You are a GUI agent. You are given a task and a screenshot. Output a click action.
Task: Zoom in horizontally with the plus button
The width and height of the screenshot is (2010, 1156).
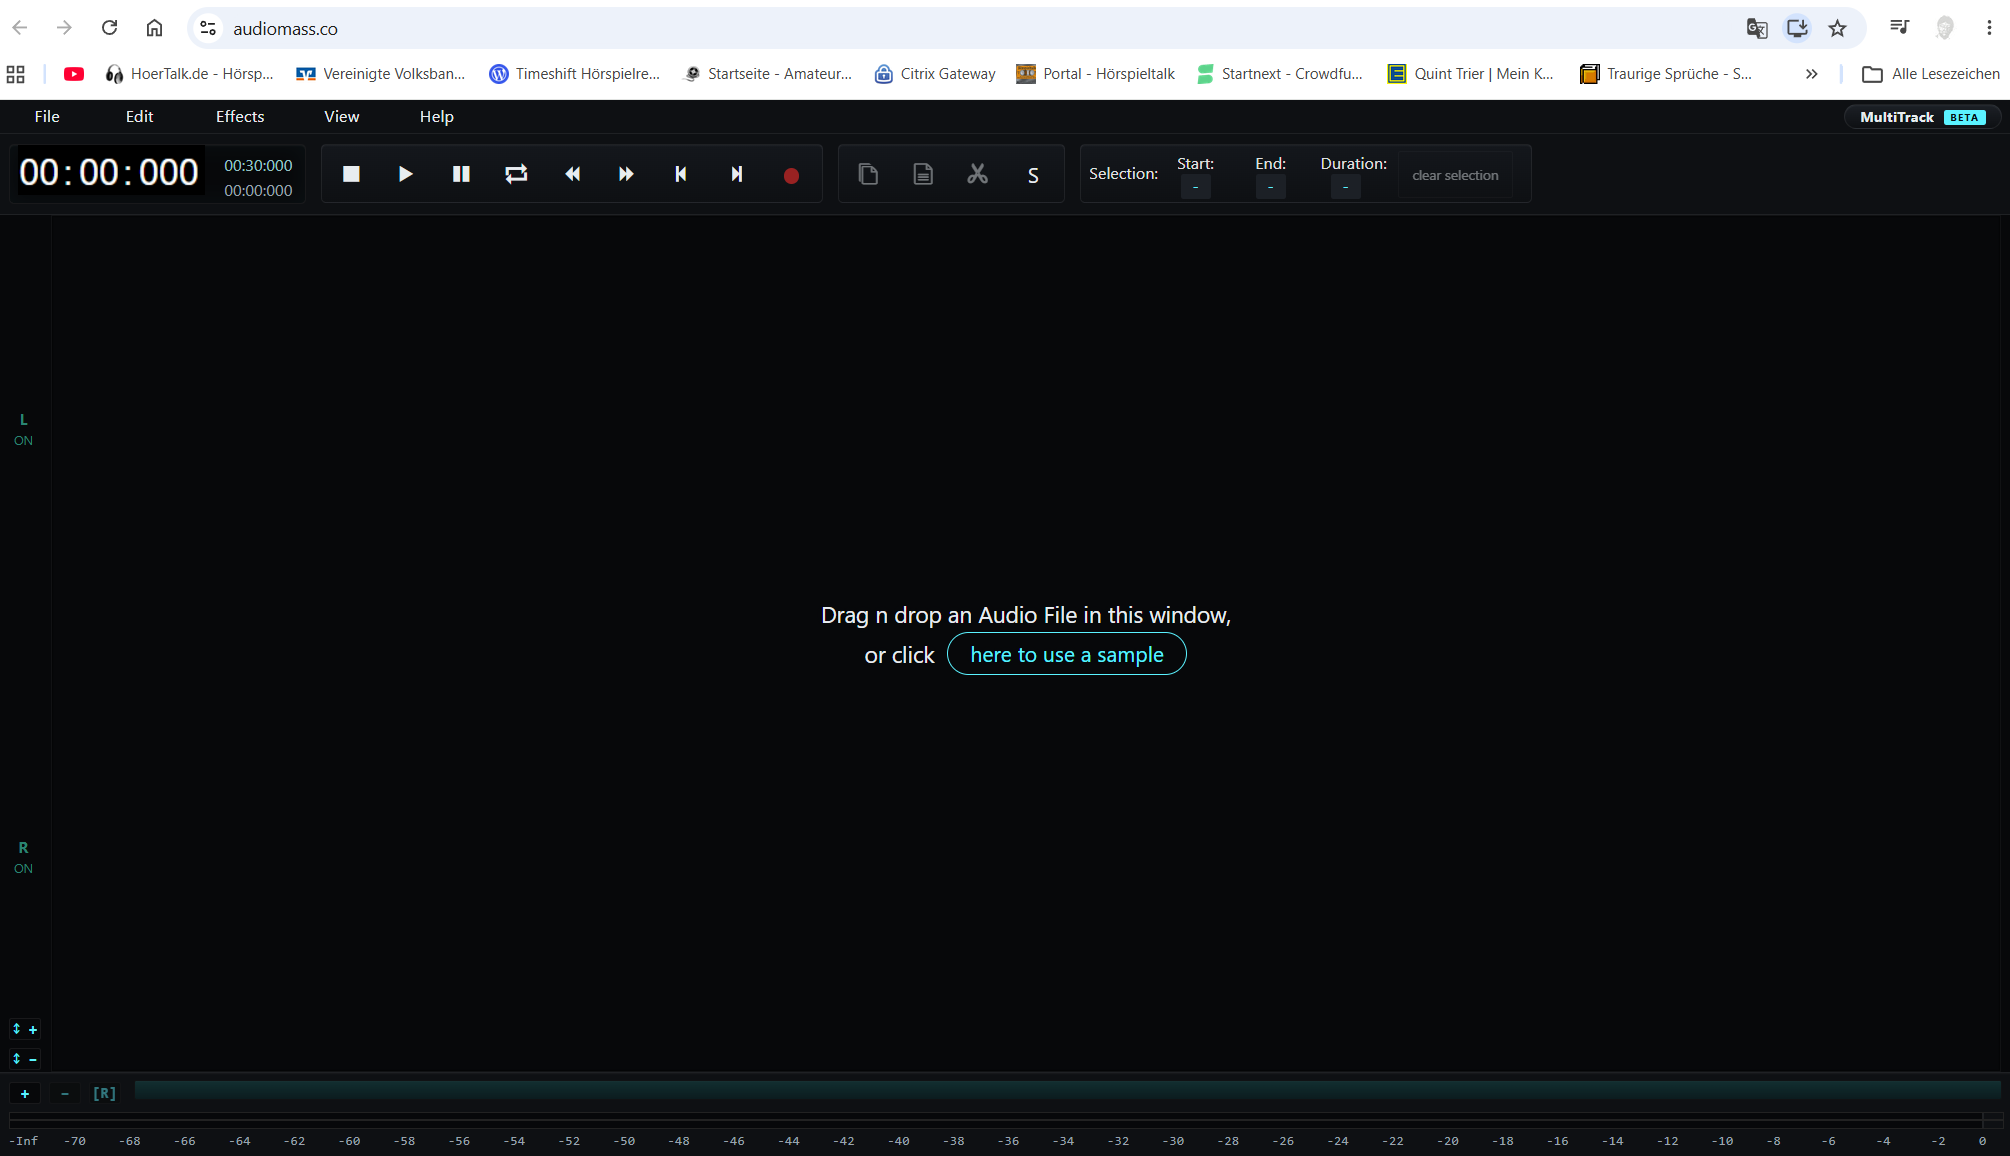[x=25, y=1094]
